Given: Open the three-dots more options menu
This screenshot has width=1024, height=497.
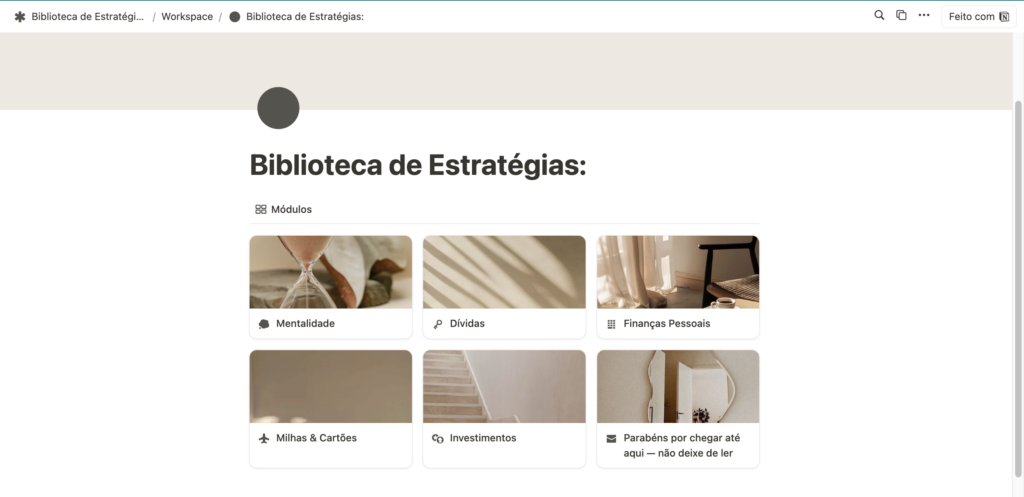Looking at the screenshot, I should (x=923, y=15).
